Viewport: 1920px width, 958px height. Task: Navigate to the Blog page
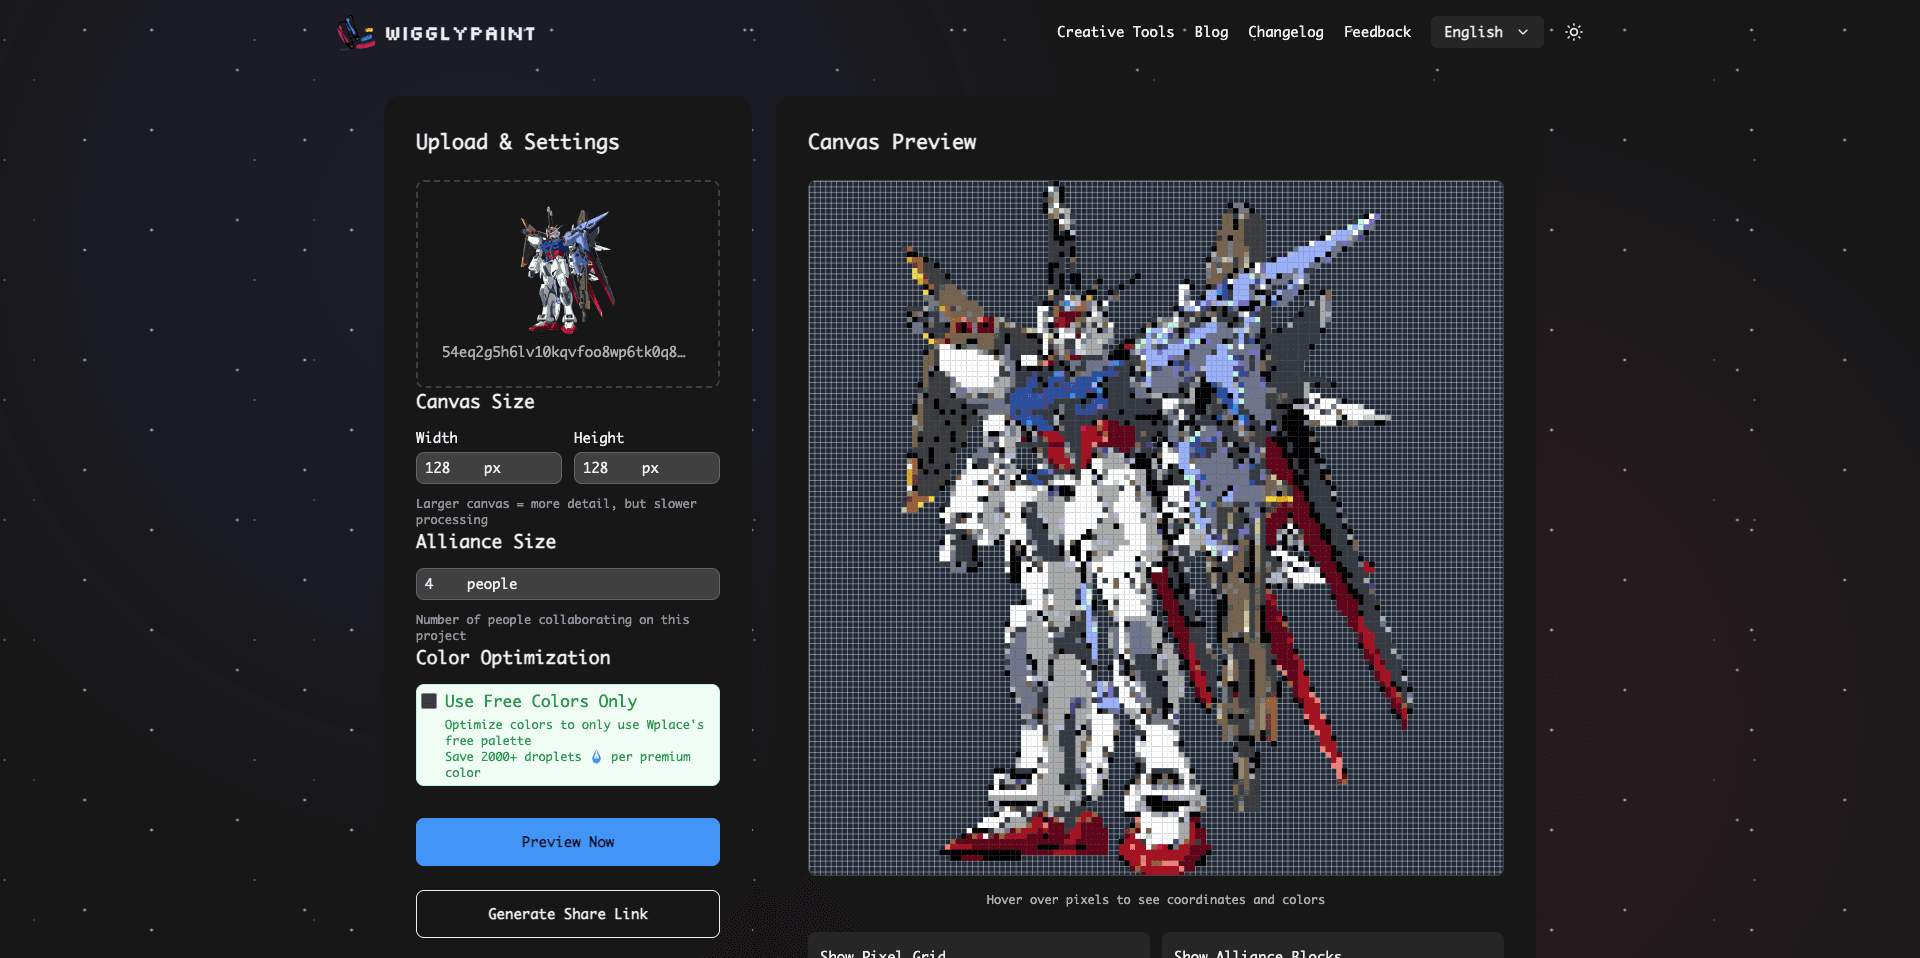coord(1211,32)
